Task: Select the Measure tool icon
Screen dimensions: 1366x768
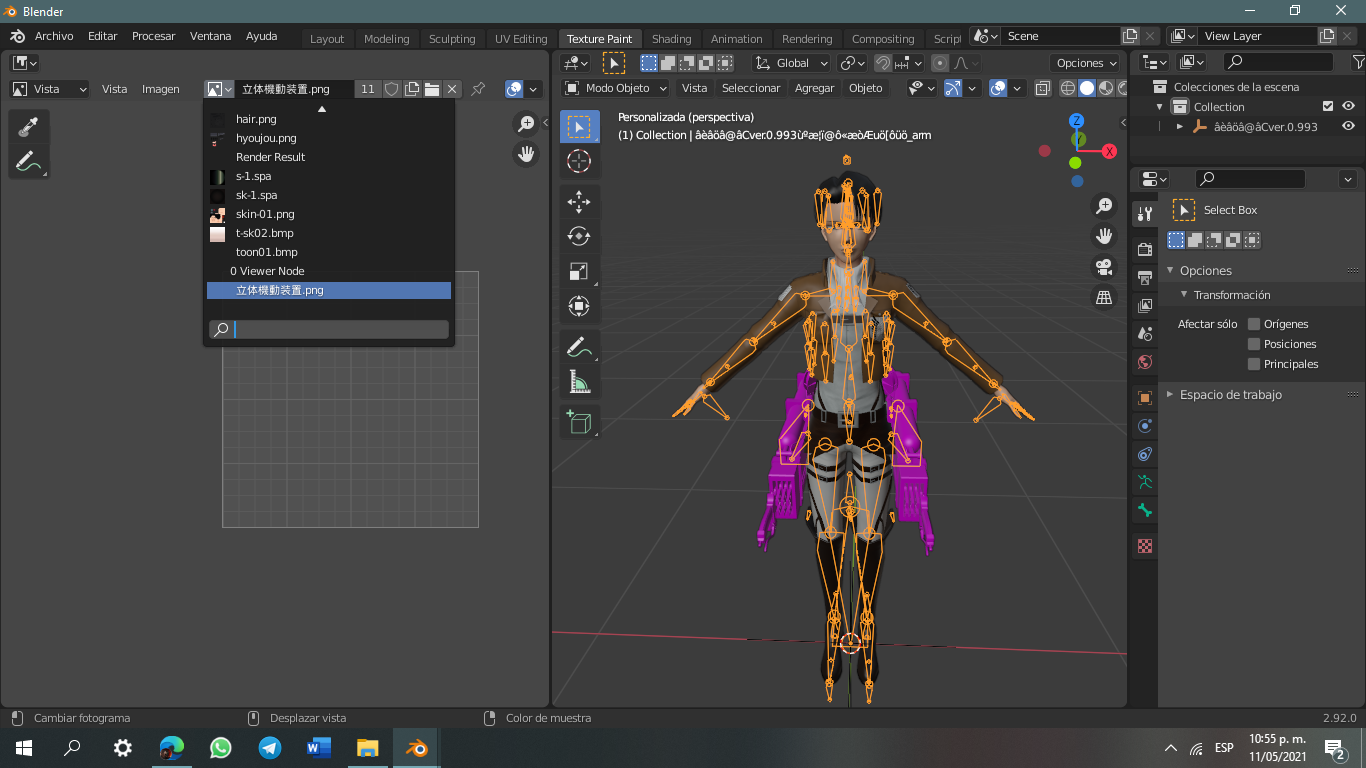Action: (579, 381)
